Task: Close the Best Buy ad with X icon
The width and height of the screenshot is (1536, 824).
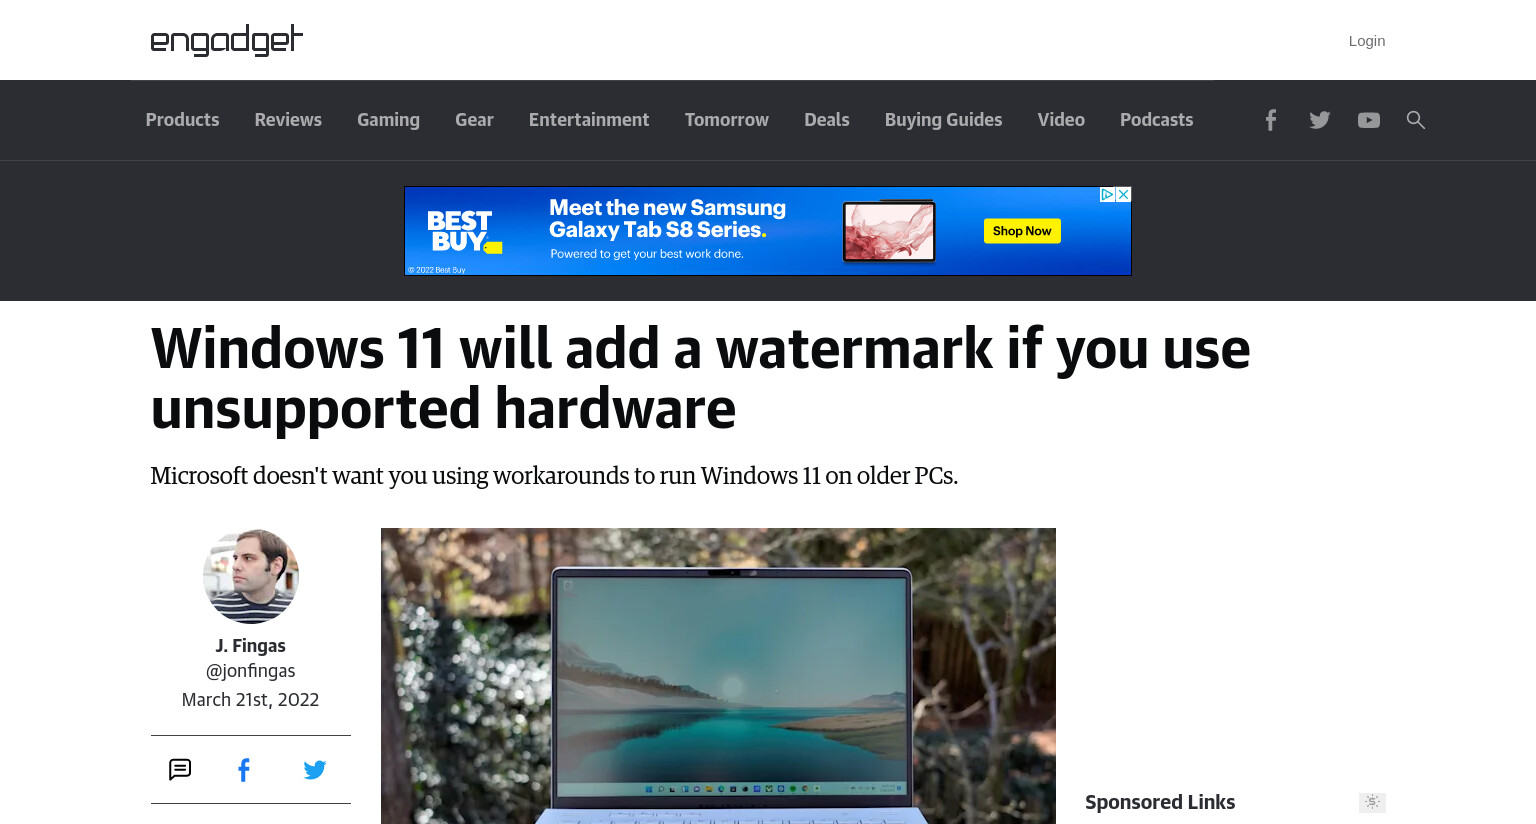Action: point(1124,195)
